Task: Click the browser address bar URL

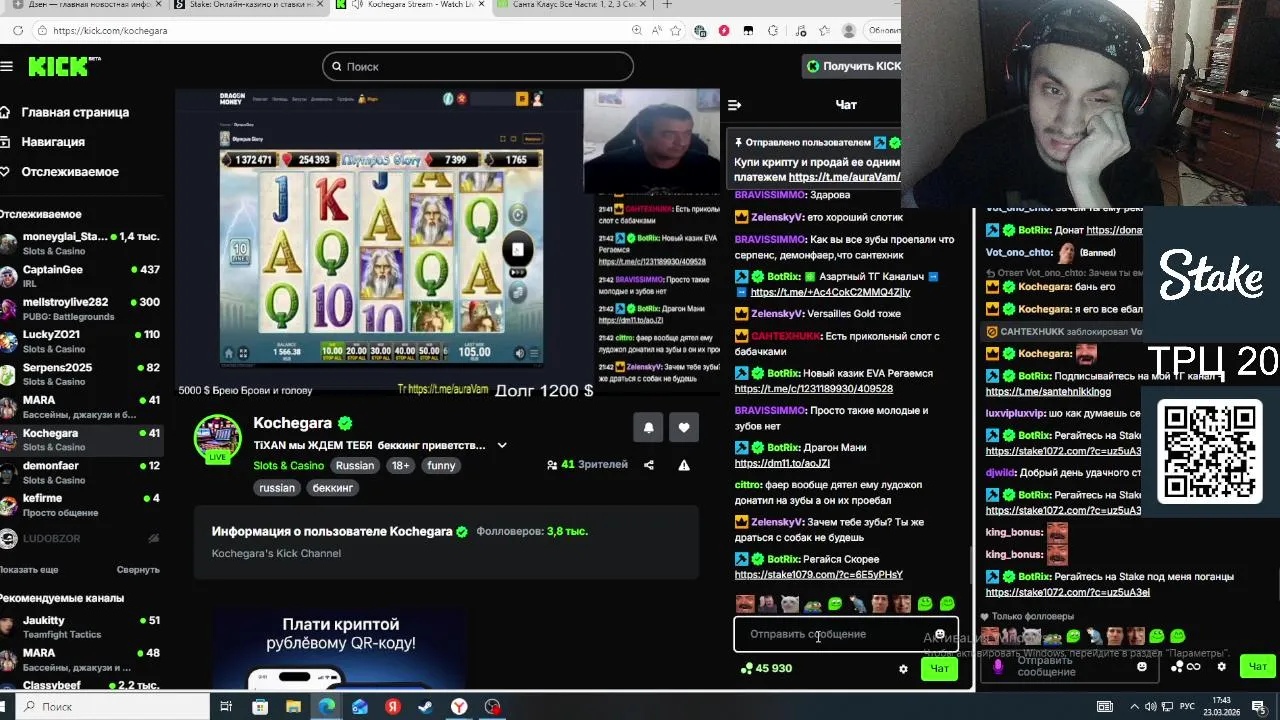Action: [110, 30]
